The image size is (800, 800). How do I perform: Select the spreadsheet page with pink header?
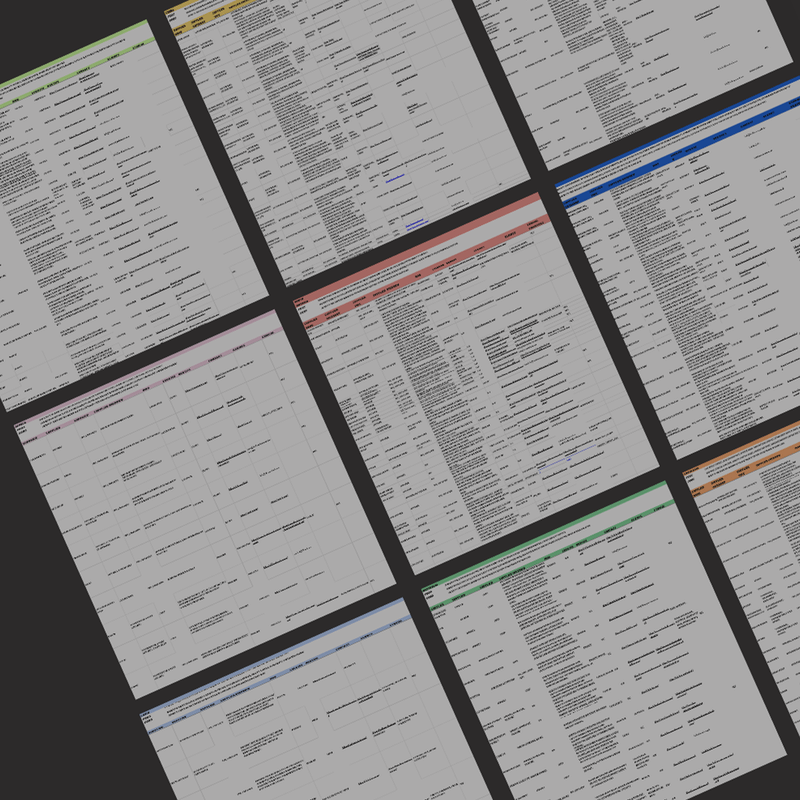[x=205, y=504]
